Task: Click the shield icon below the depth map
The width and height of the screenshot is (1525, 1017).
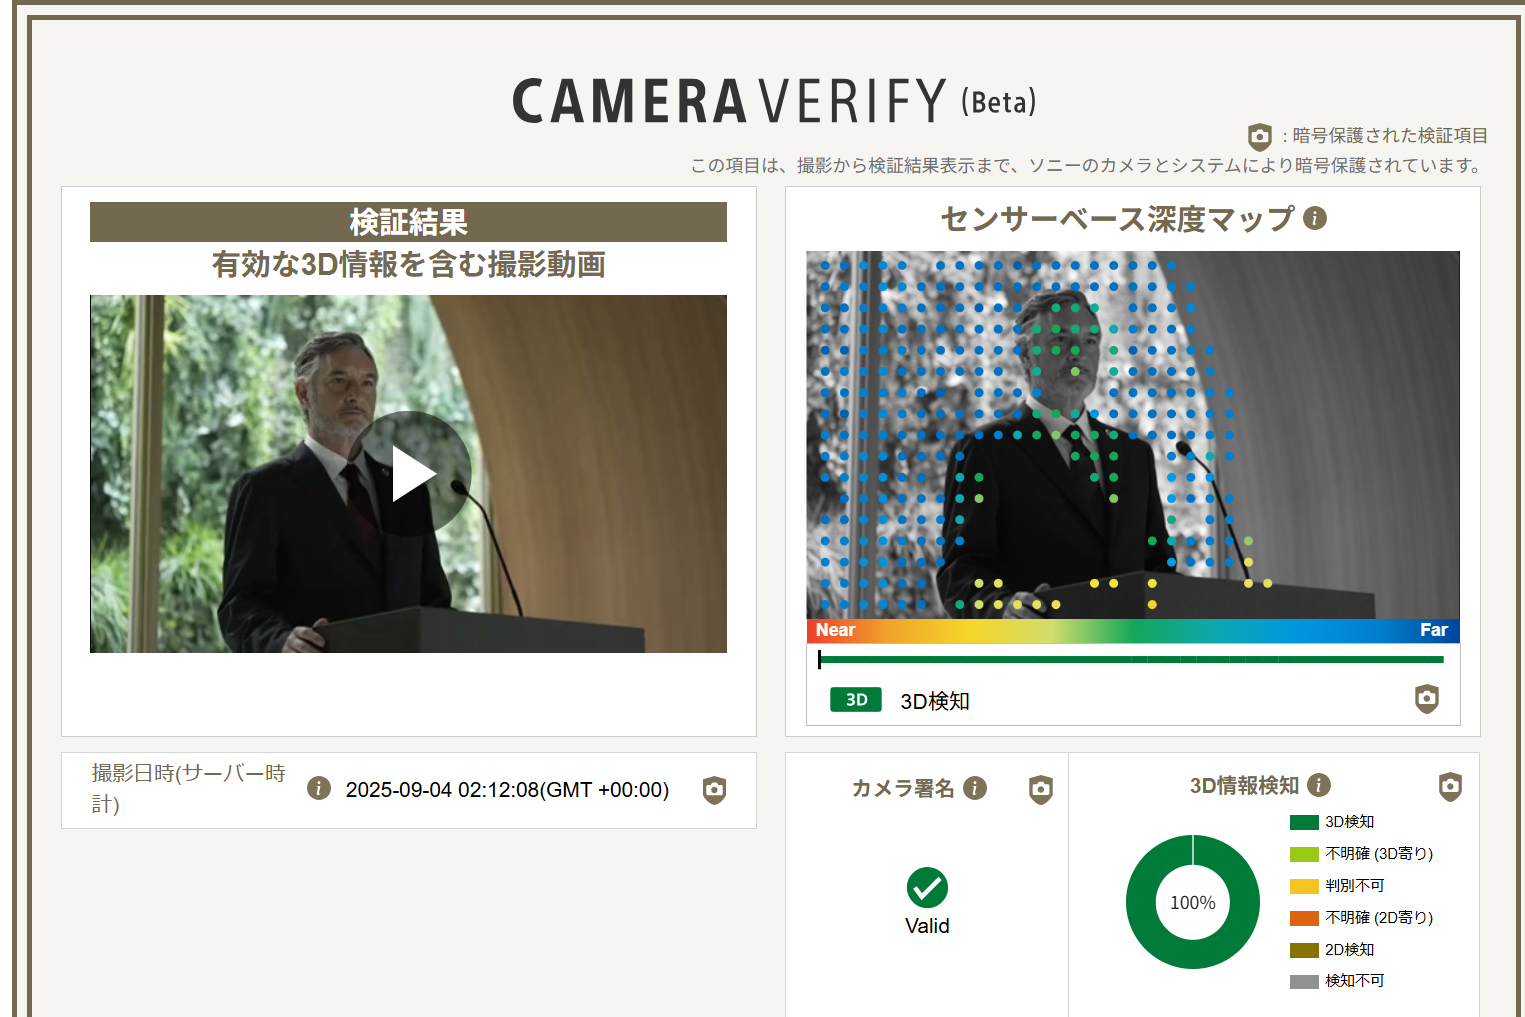Action: pyautogui.click(x=1427, y=700)
